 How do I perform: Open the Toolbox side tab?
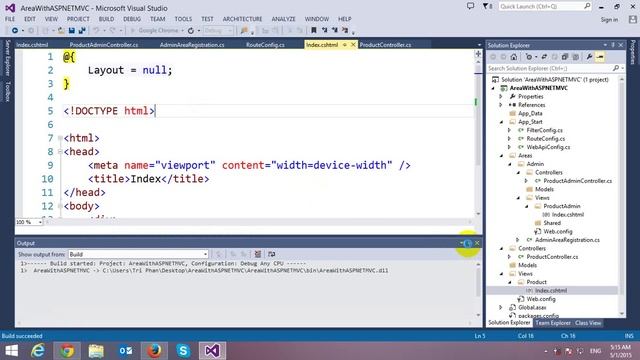pyautogui.click(x=7, y=91)
